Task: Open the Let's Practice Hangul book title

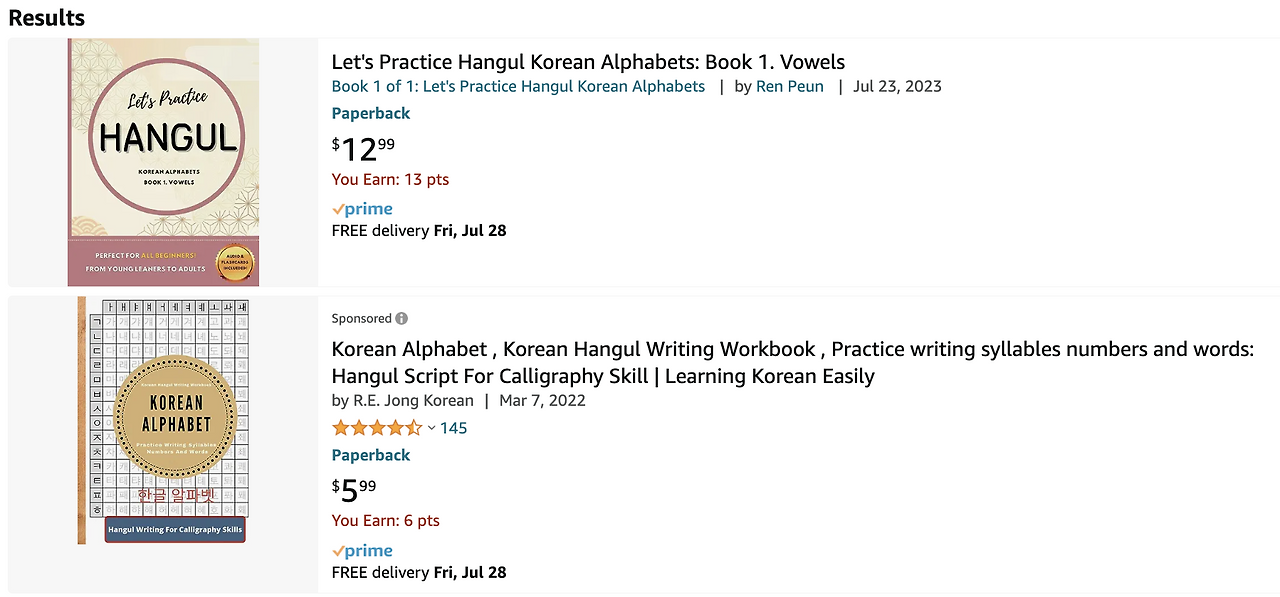Action: (x=588, y=62)
